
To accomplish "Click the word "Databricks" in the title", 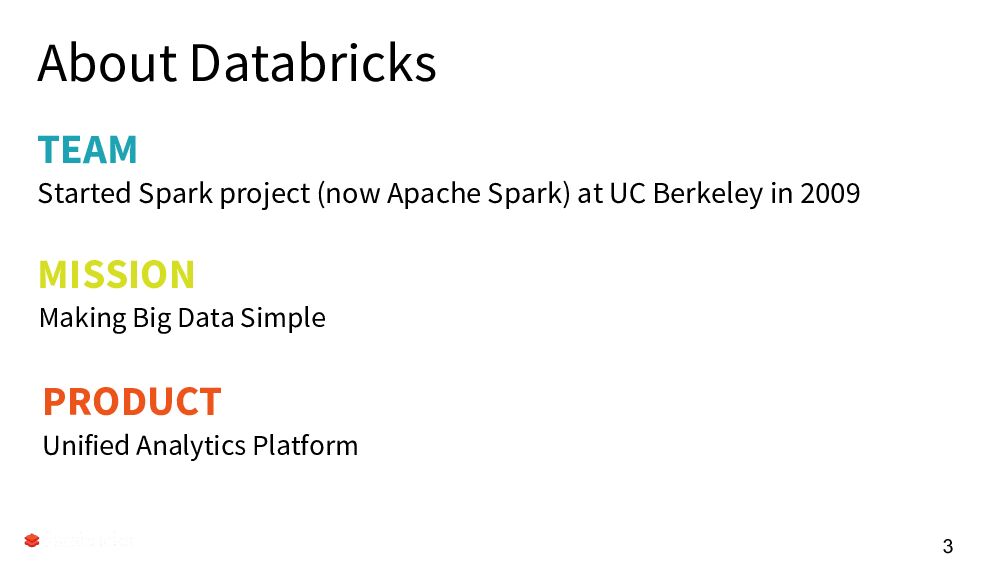I will [312, 63].
